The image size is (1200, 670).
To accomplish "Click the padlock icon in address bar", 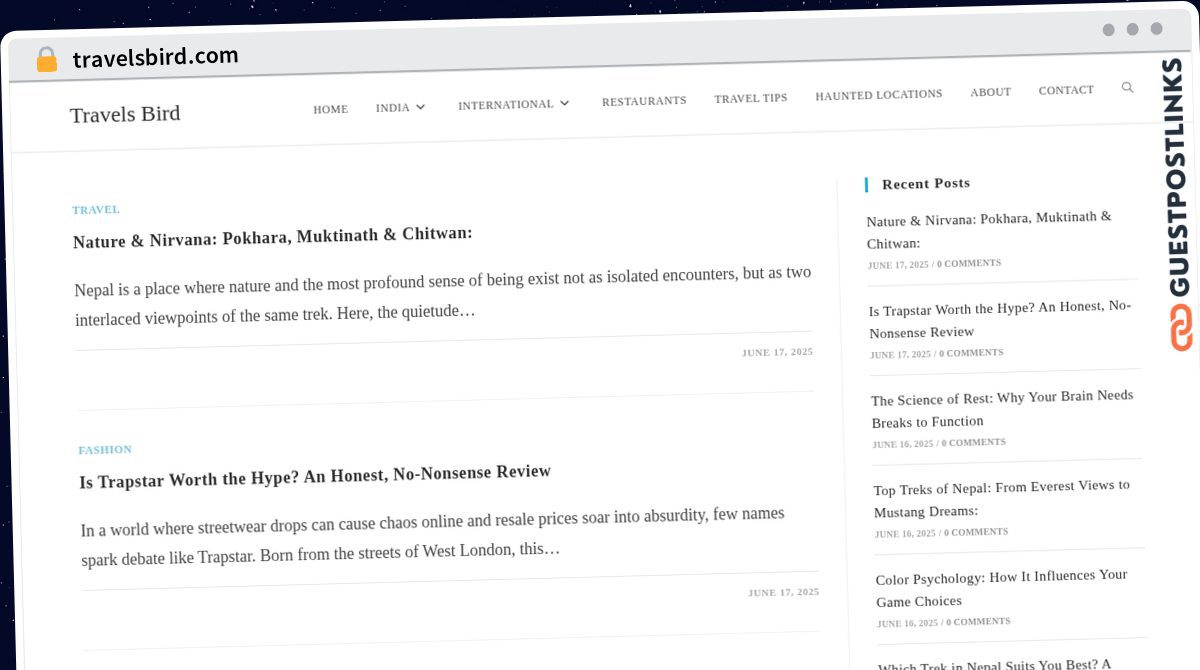I will click(46, 60).
